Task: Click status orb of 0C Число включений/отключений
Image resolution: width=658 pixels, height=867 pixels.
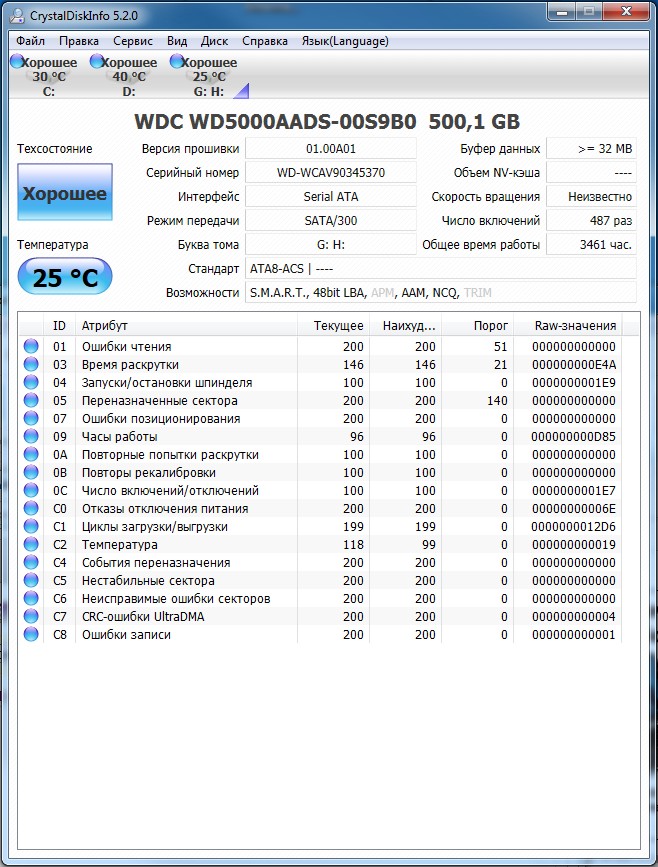Action: (x=31, y=490)
